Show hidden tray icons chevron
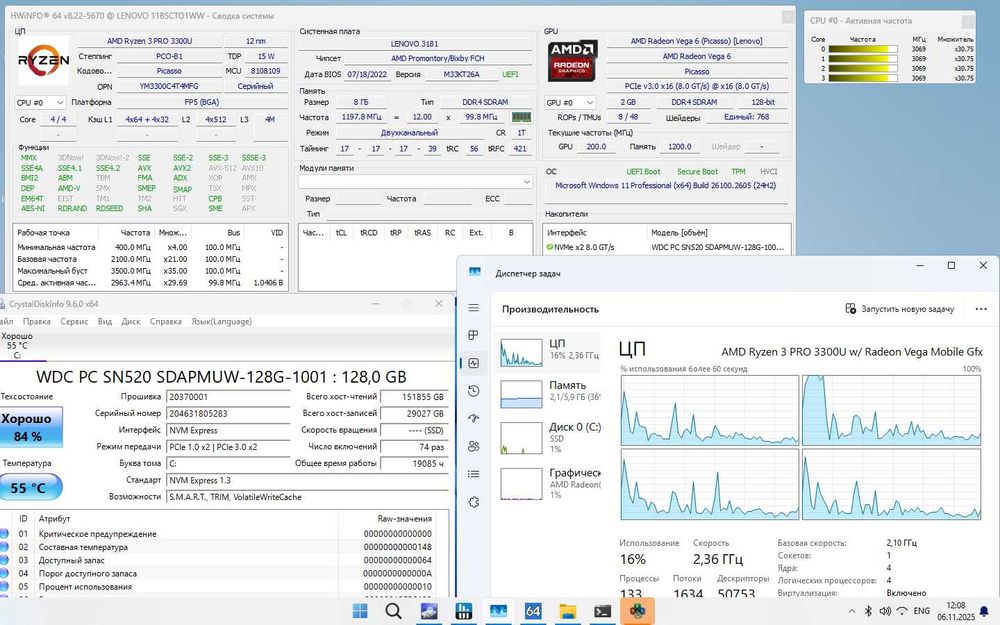The height and width of the screenshot is (625, 1000). [851, 611]
